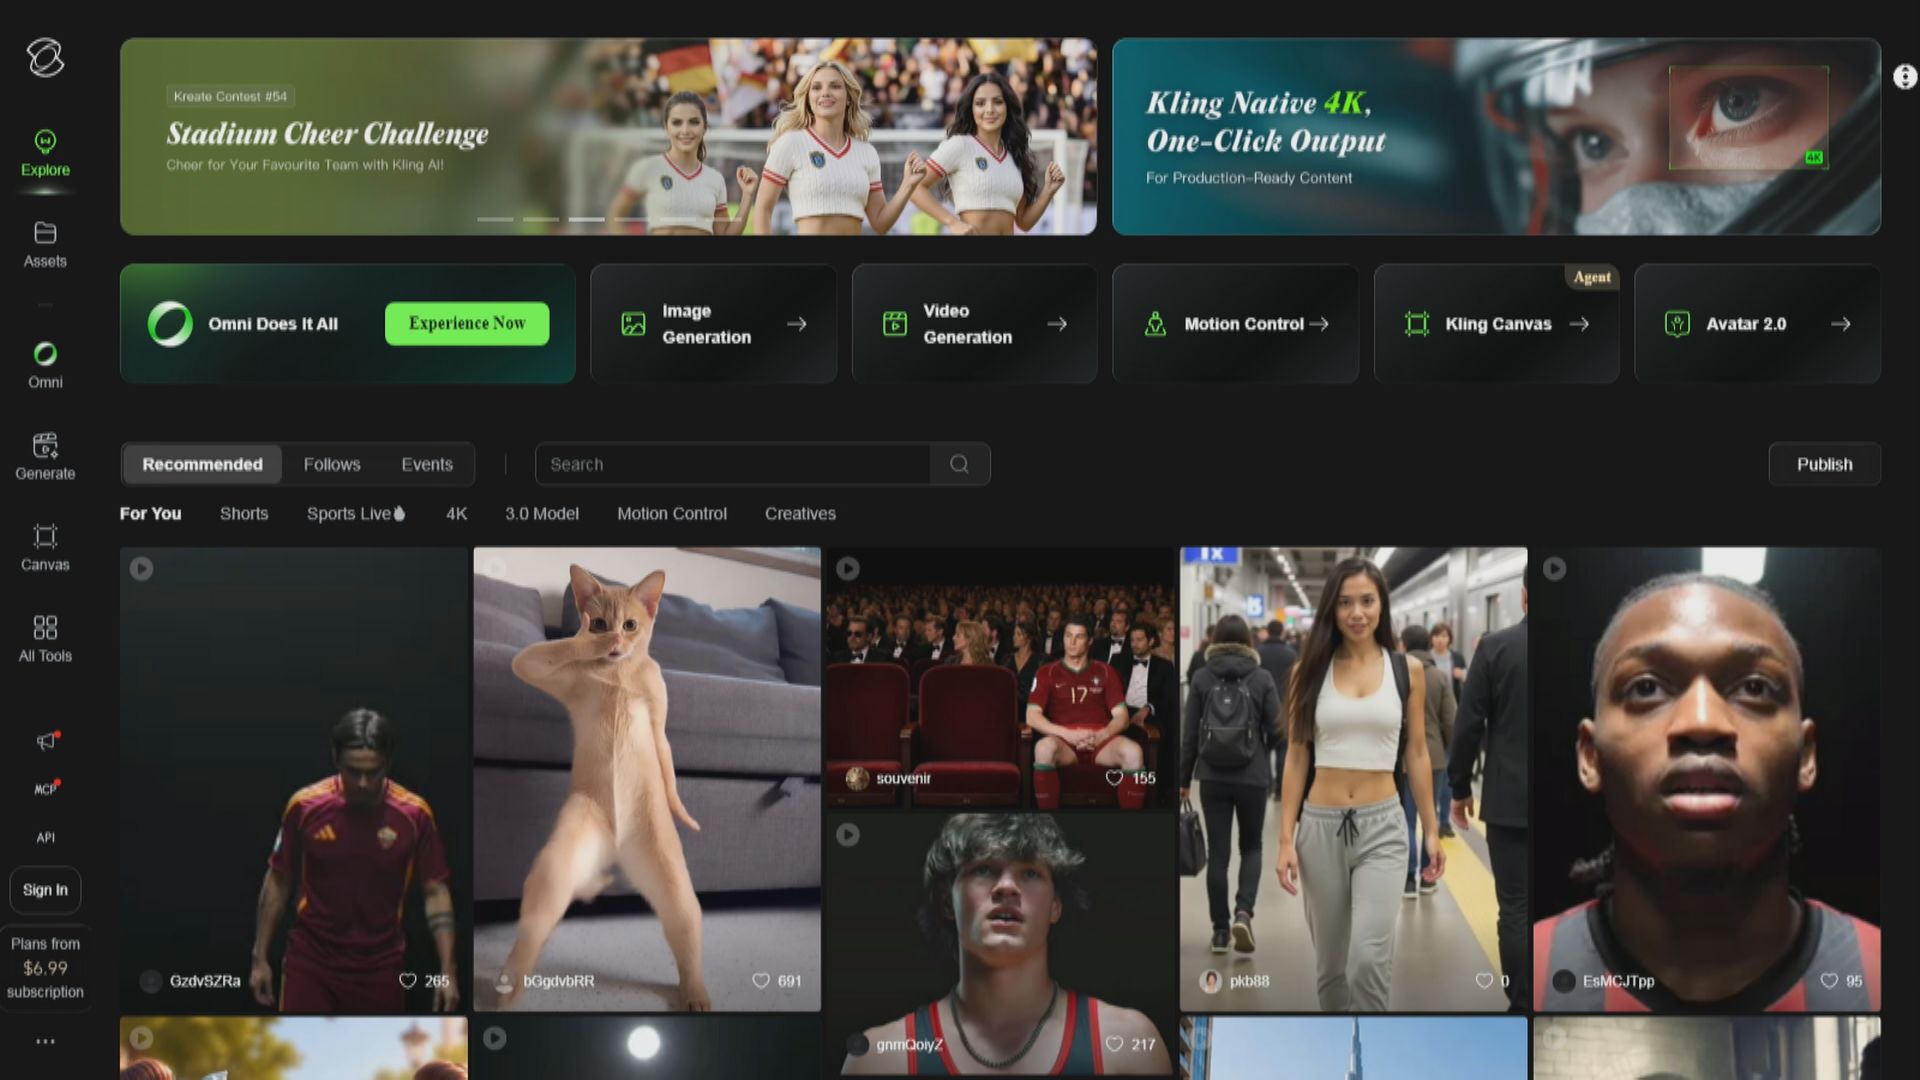Select the third banner carousel indicator
This screenshot has width=1920, height=1080.
[x=587, y=219]
